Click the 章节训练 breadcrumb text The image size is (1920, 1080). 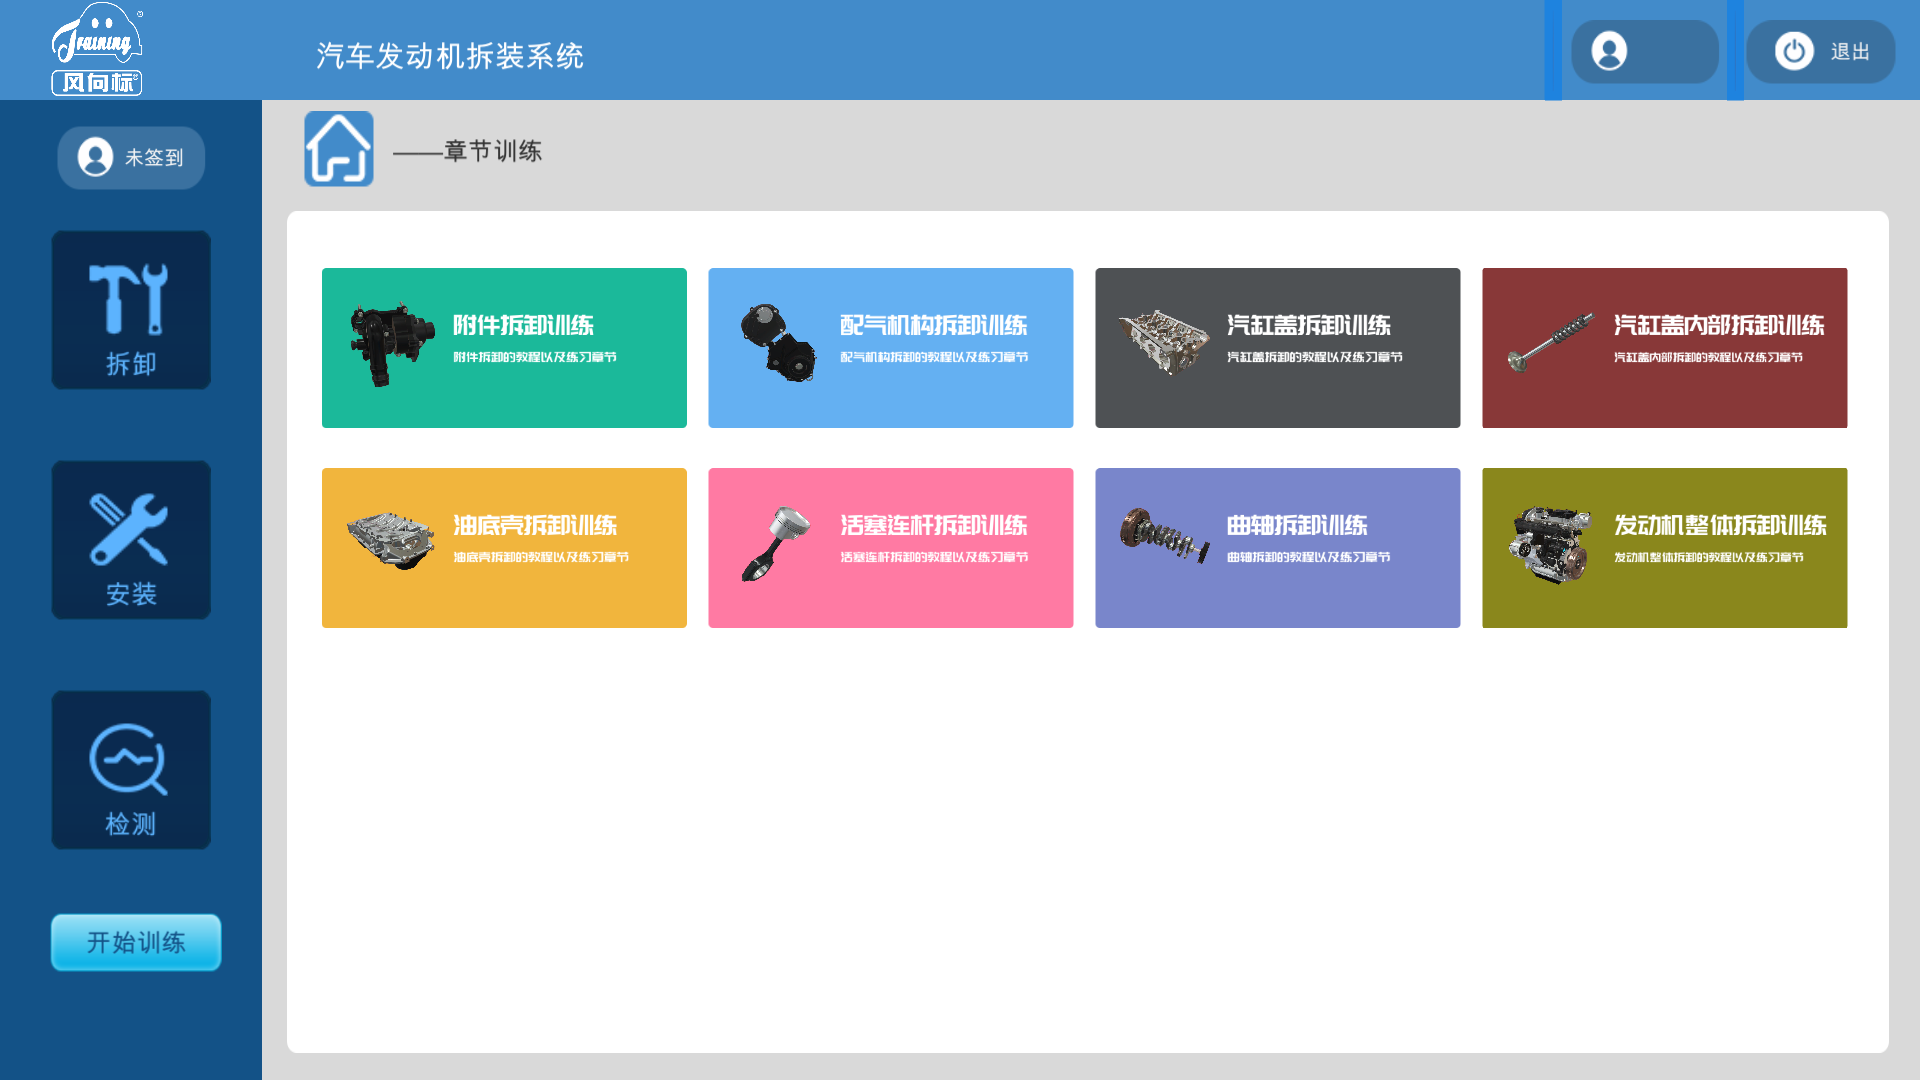492,151
